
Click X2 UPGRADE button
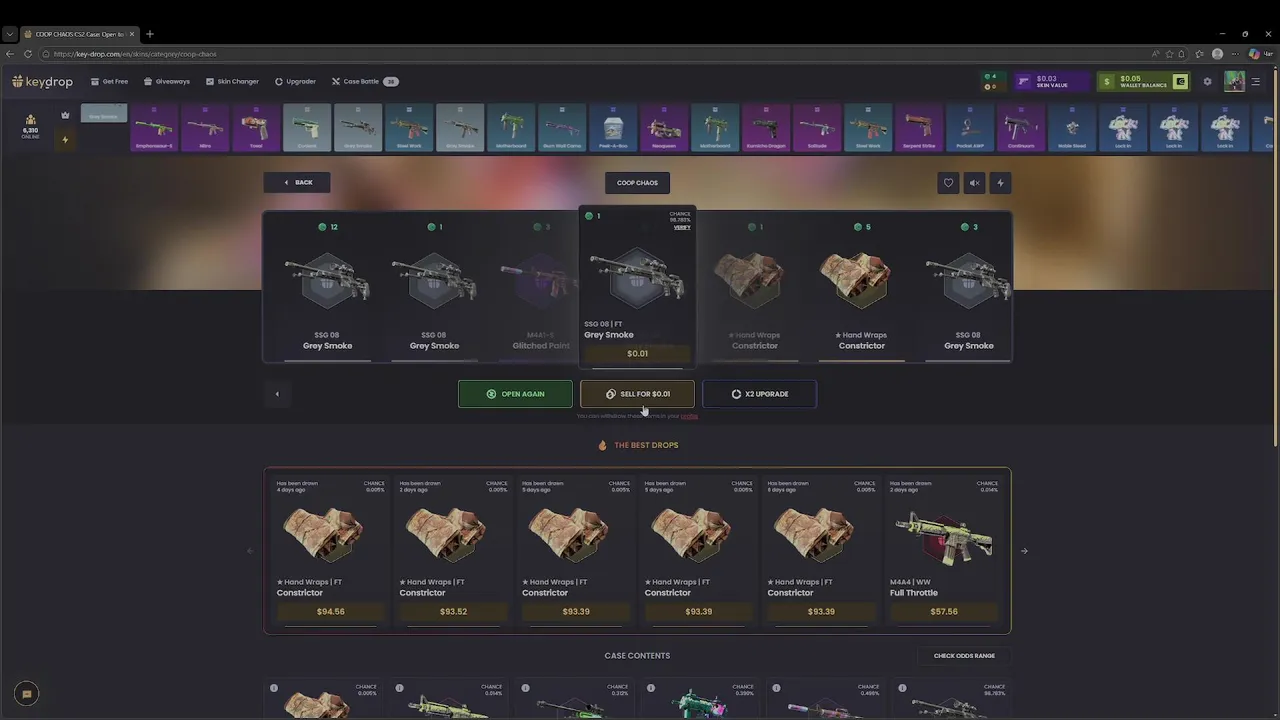759,394
